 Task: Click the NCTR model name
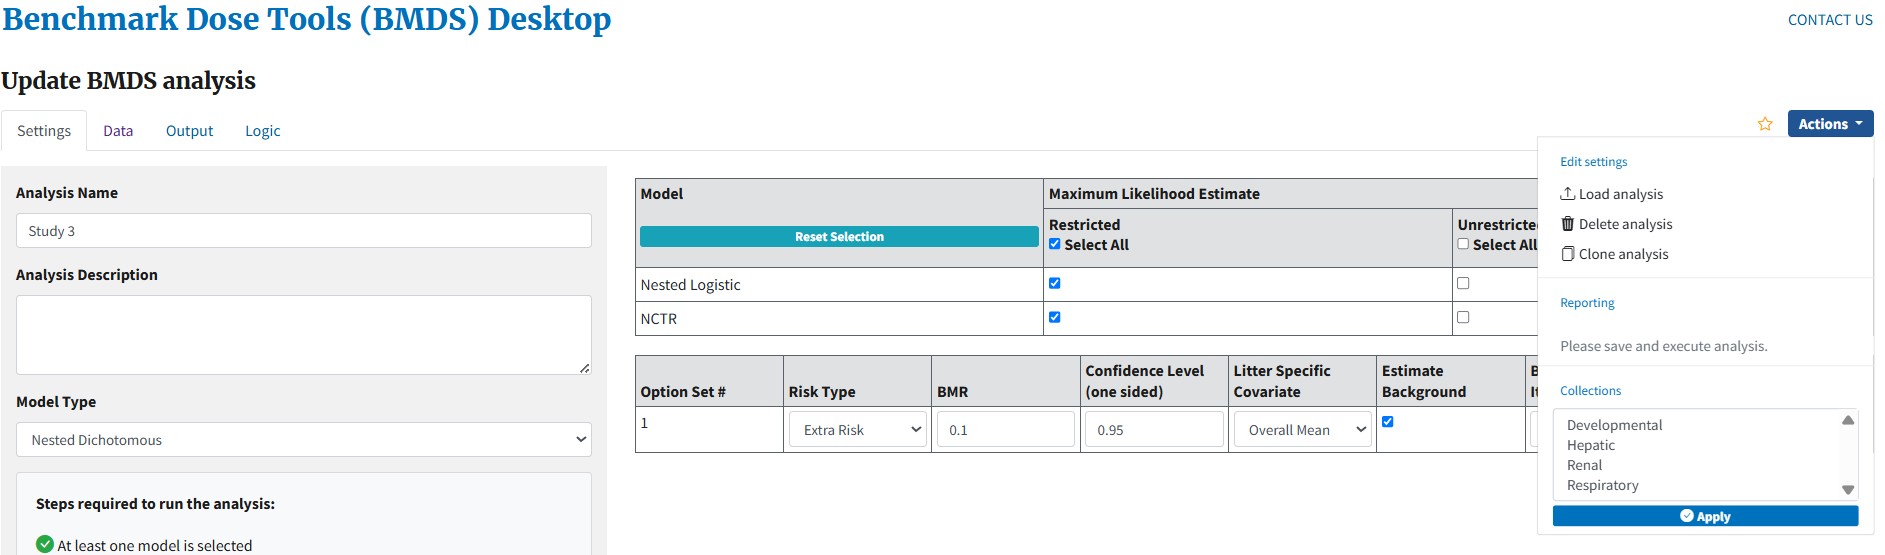click(658, 319)
